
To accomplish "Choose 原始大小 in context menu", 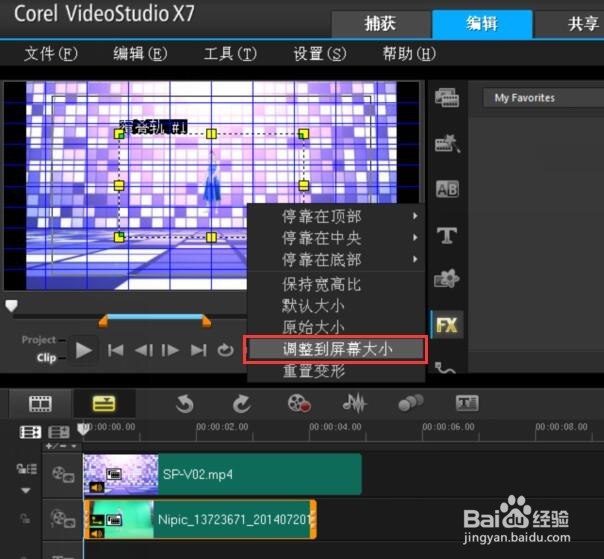I will (336, 327).
